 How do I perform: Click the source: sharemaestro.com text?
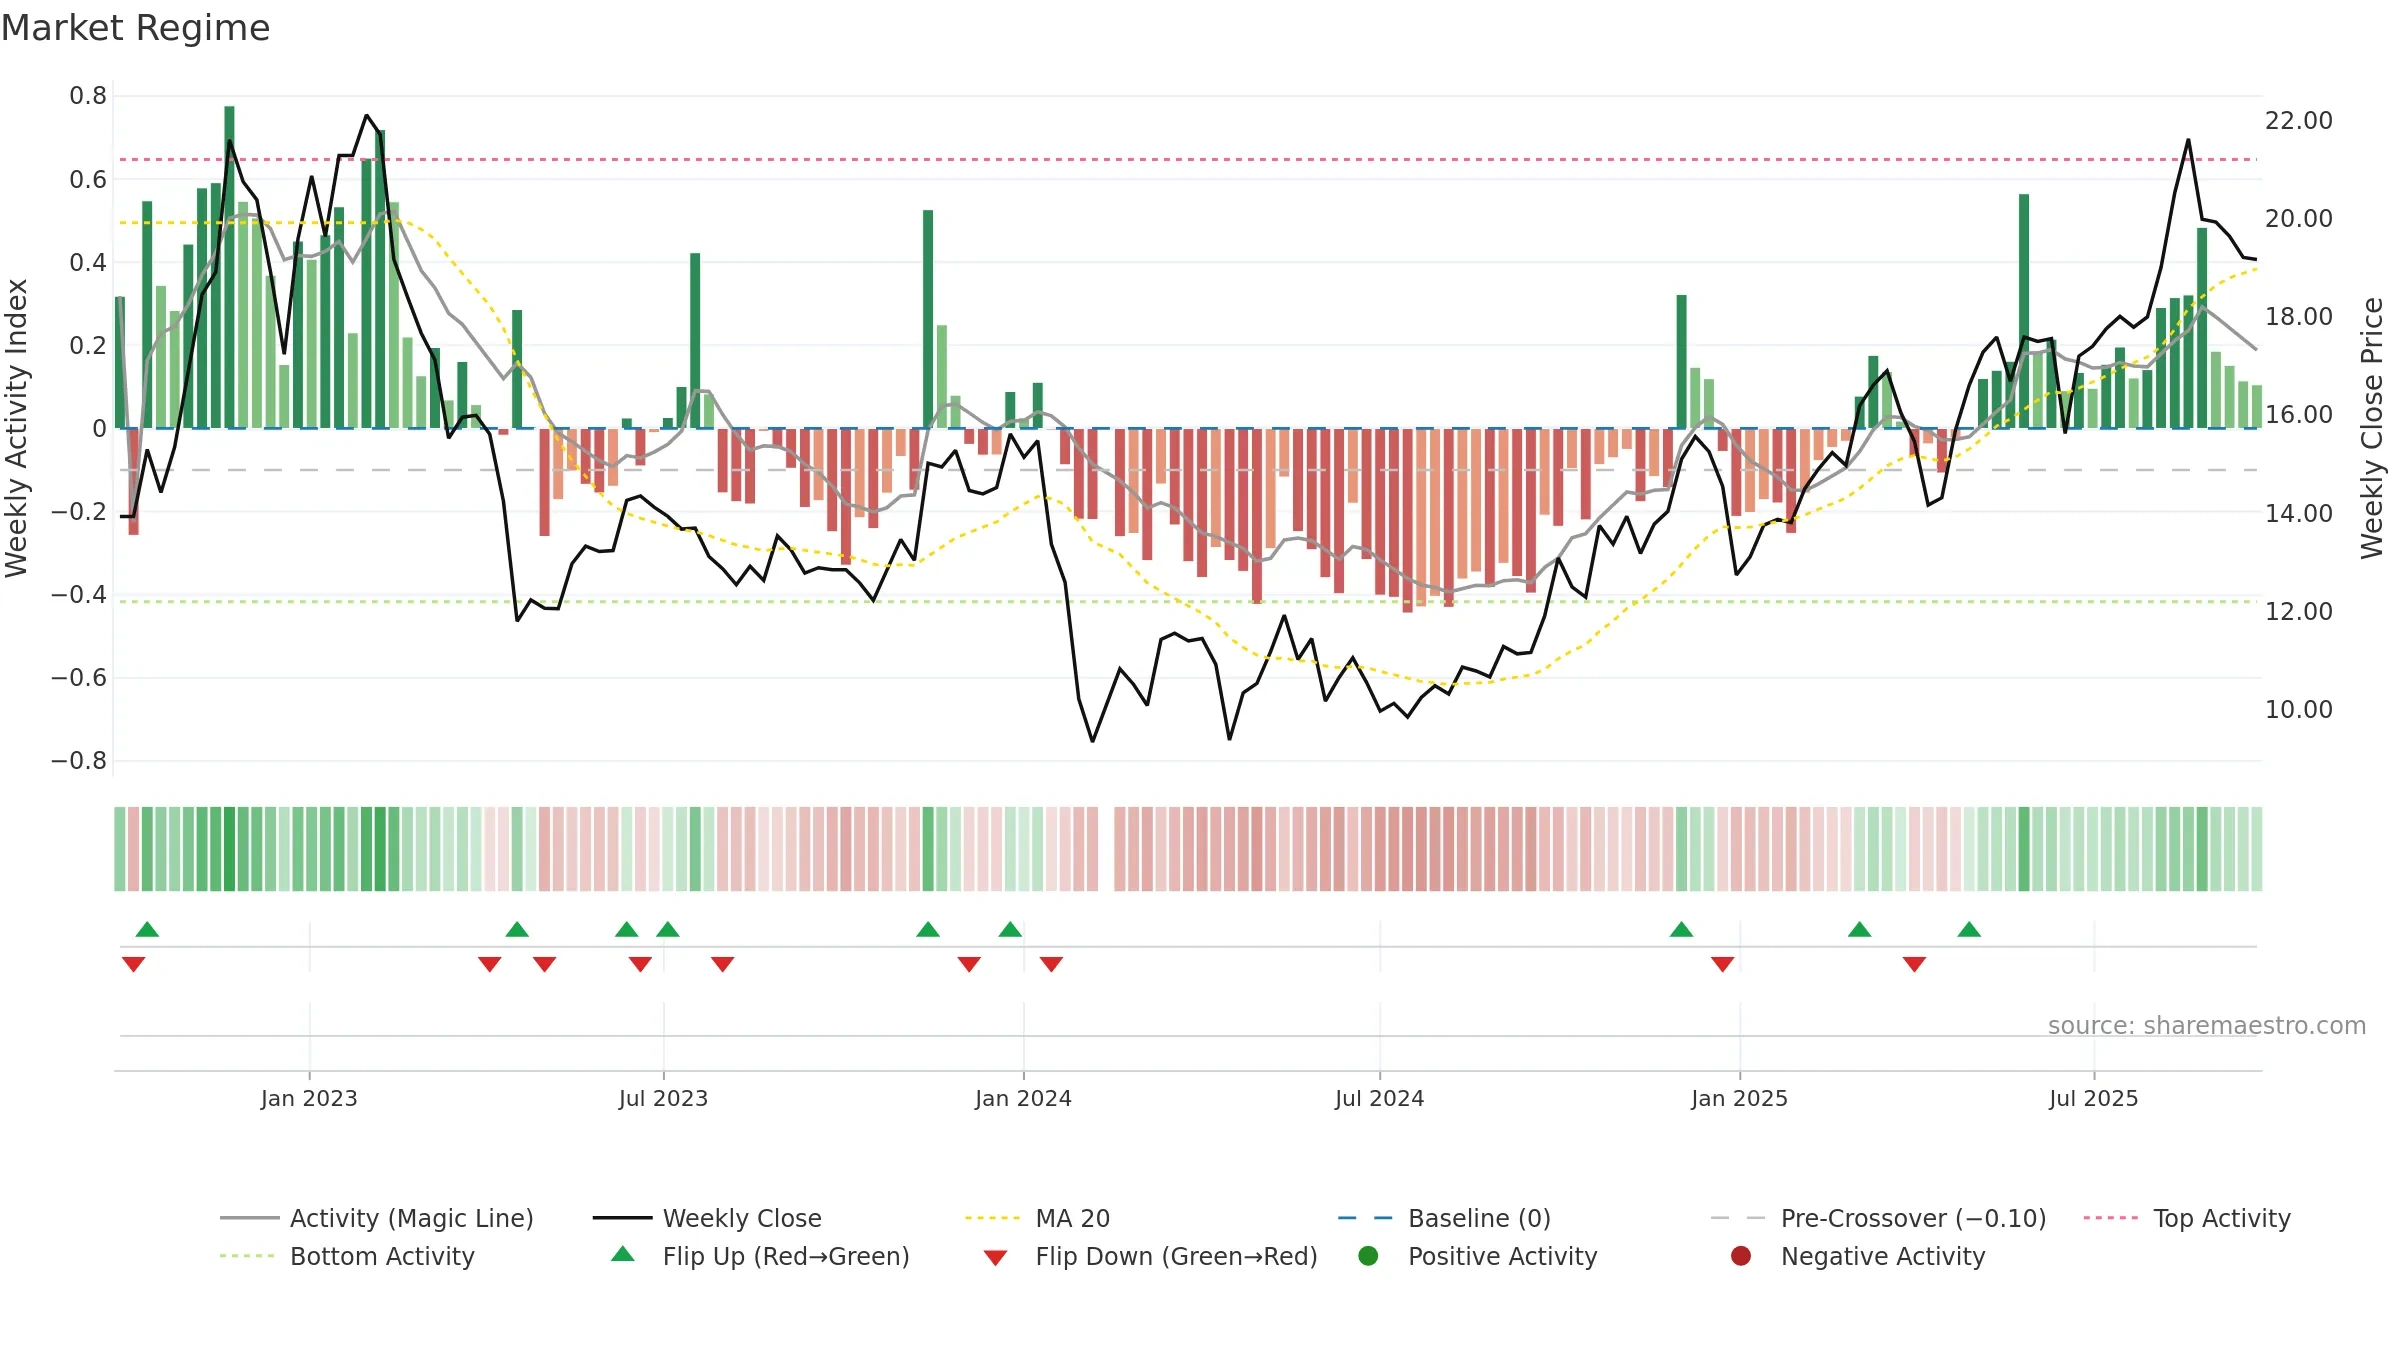point(2207,1025)
